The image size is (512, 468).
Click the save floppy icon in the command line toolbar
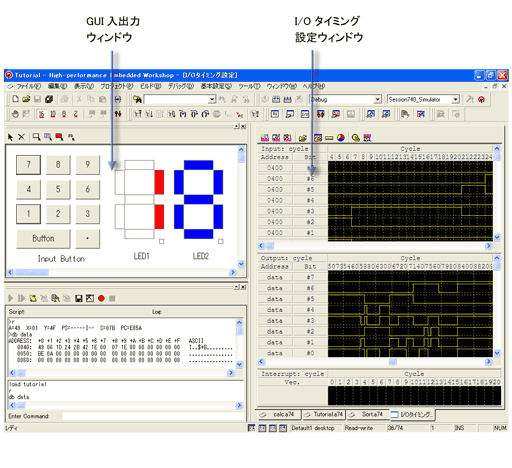pos(79,298)
